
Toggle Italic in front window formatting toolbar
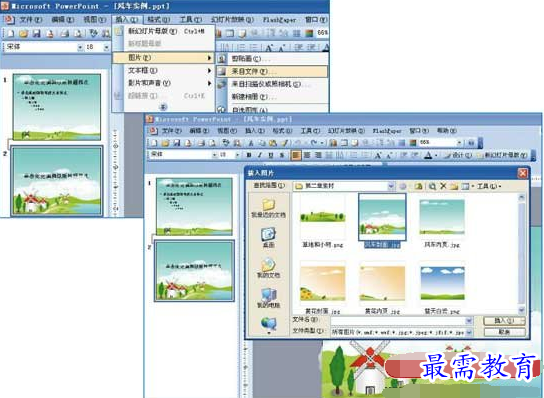[x=260, y=155]
